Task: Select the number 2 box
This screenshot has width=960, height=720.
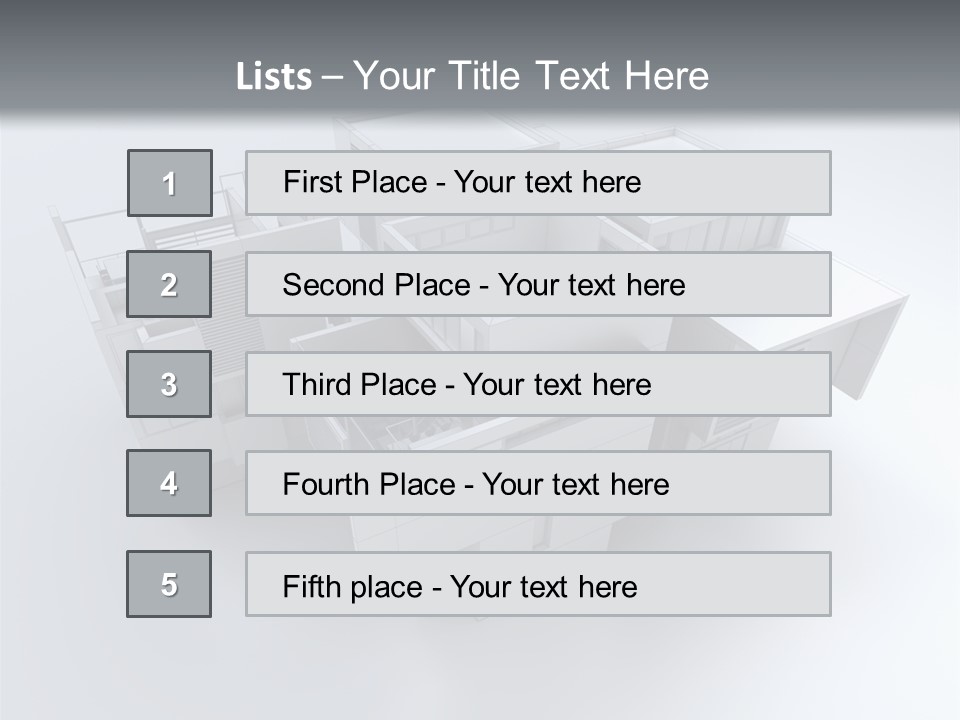Action: pos(169,284)
